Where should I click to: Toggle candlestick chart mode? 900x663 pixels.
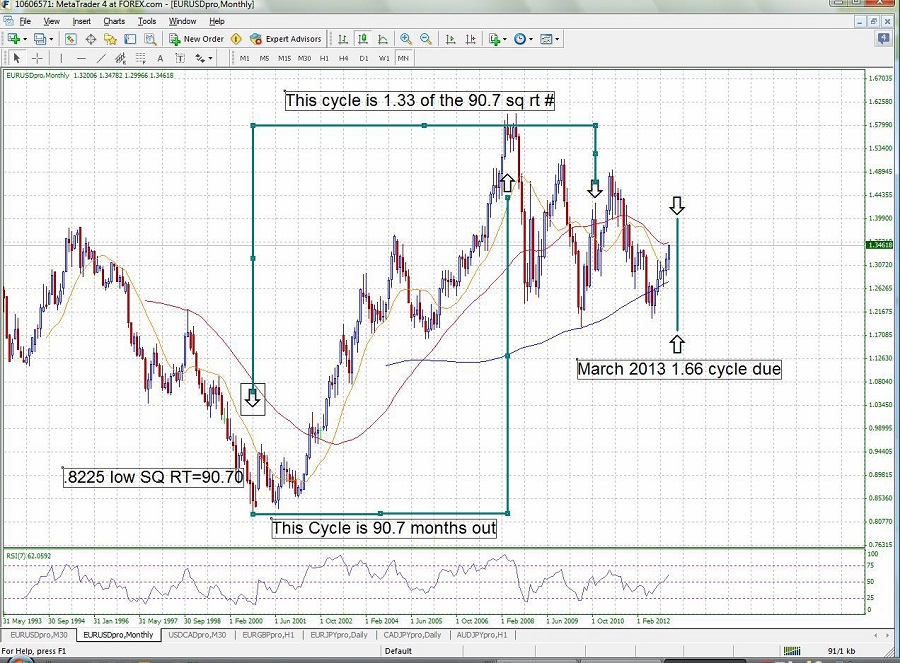[363, 39]
